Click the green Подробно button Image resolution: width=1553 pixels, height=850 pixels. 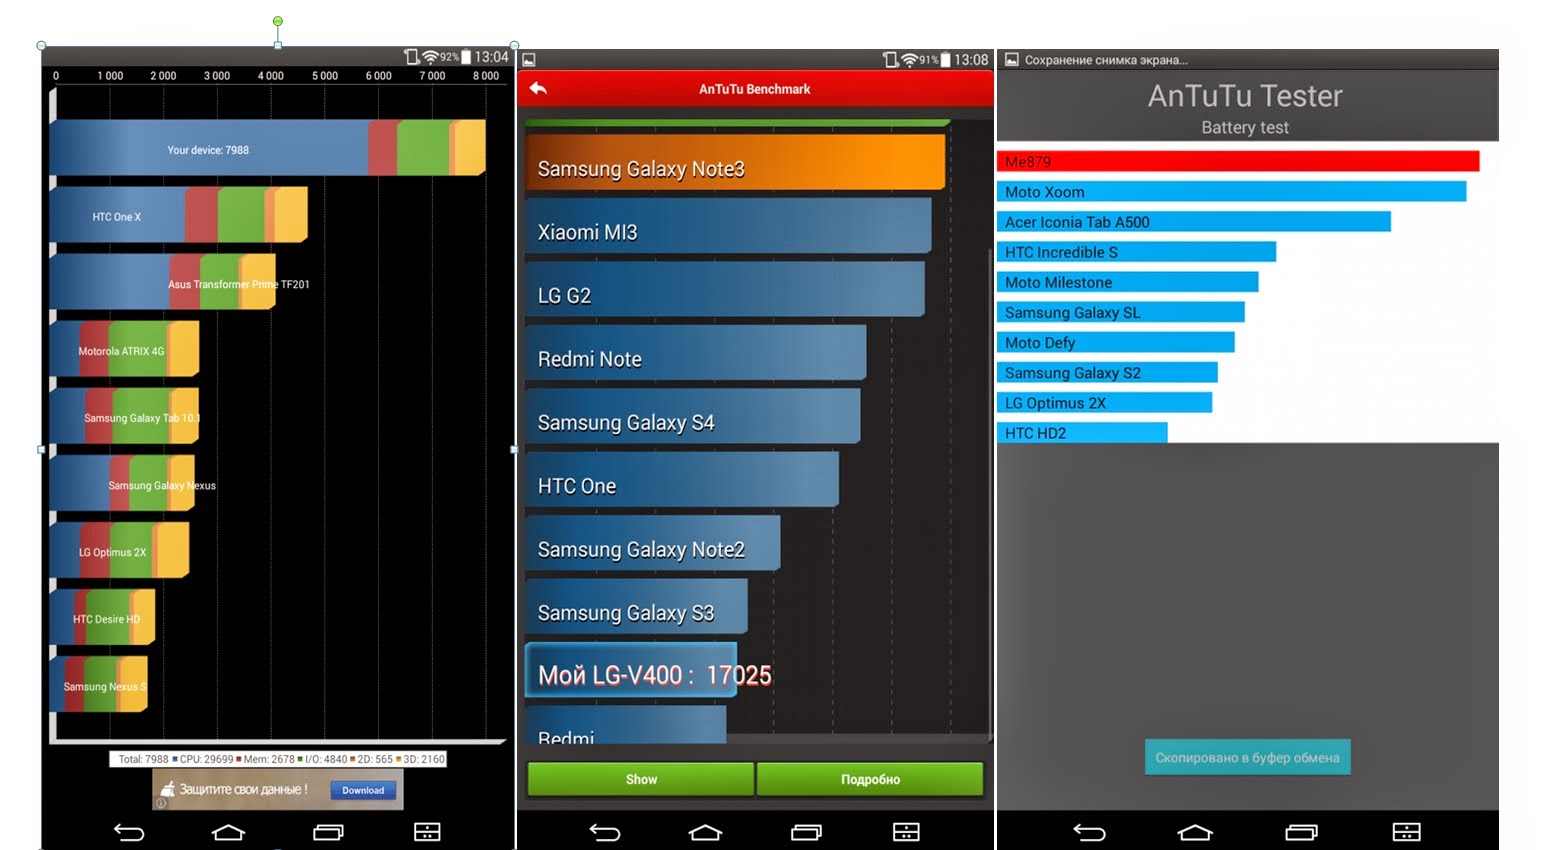click(x=870, y=779)
